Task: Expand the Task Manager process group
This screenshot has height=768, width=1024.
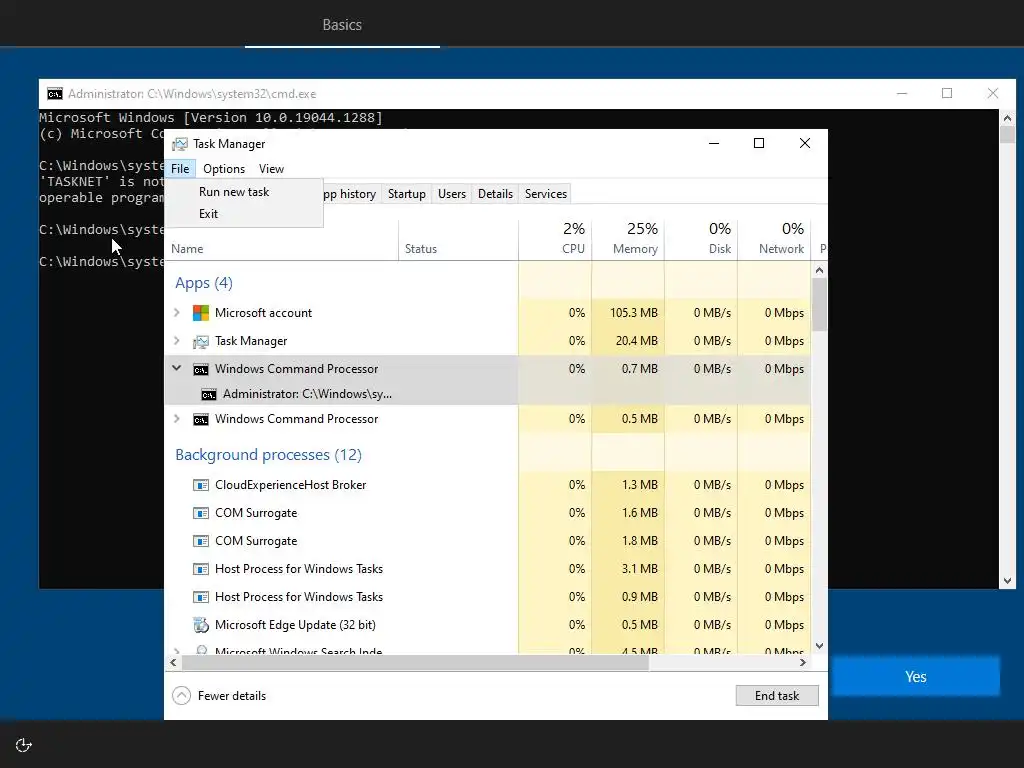Action: point(176,341)
